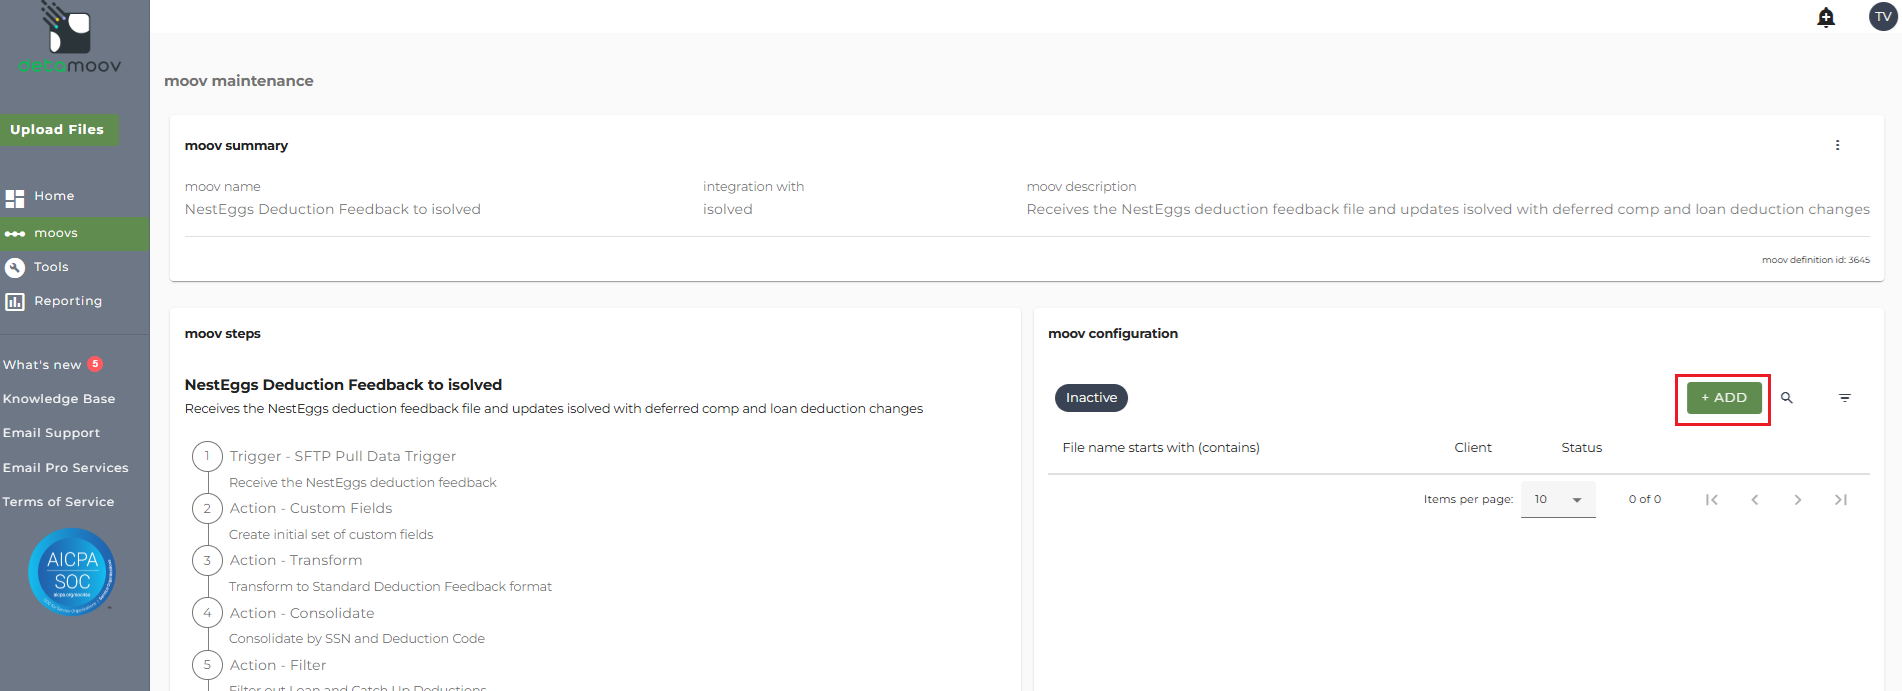1902x691 pixels.
Task: Select step 5 circle in moov steps
Action: click(x=207, y=665)
